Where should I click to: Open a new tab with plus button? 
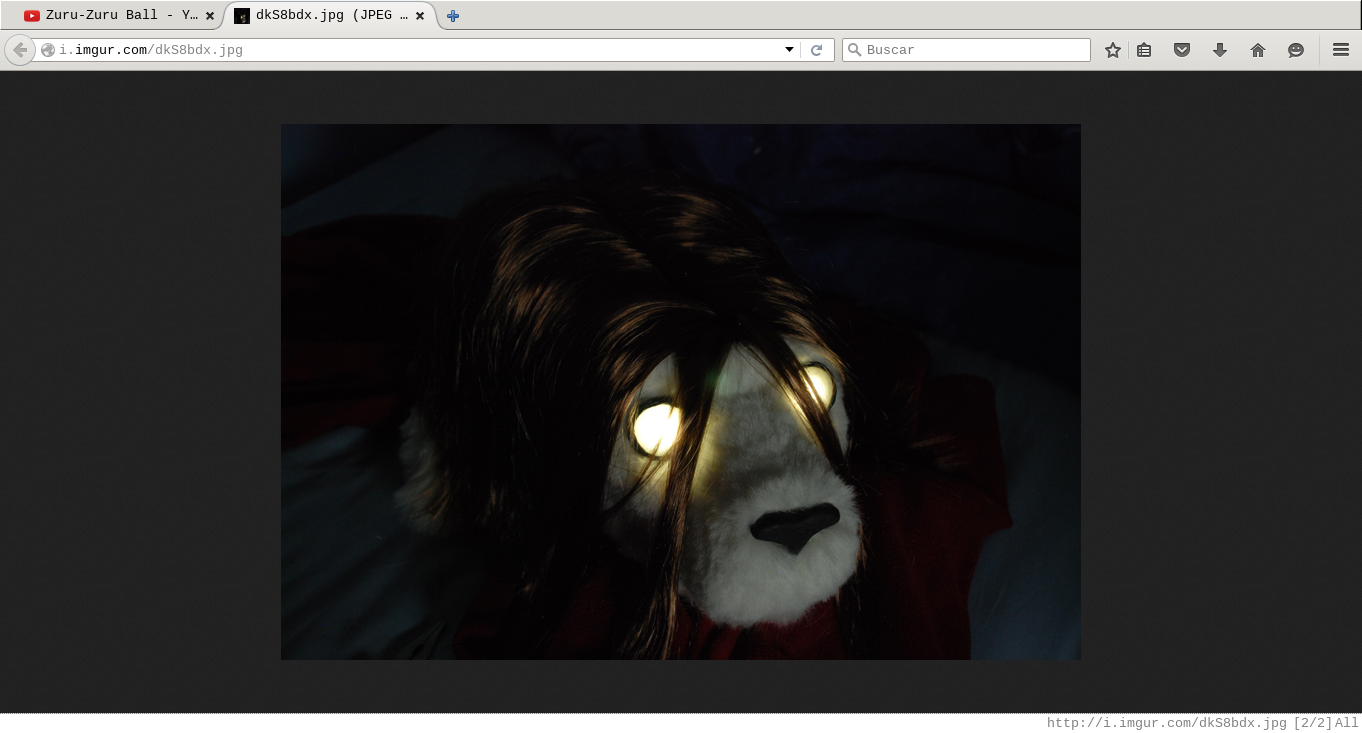pos(453,16)
